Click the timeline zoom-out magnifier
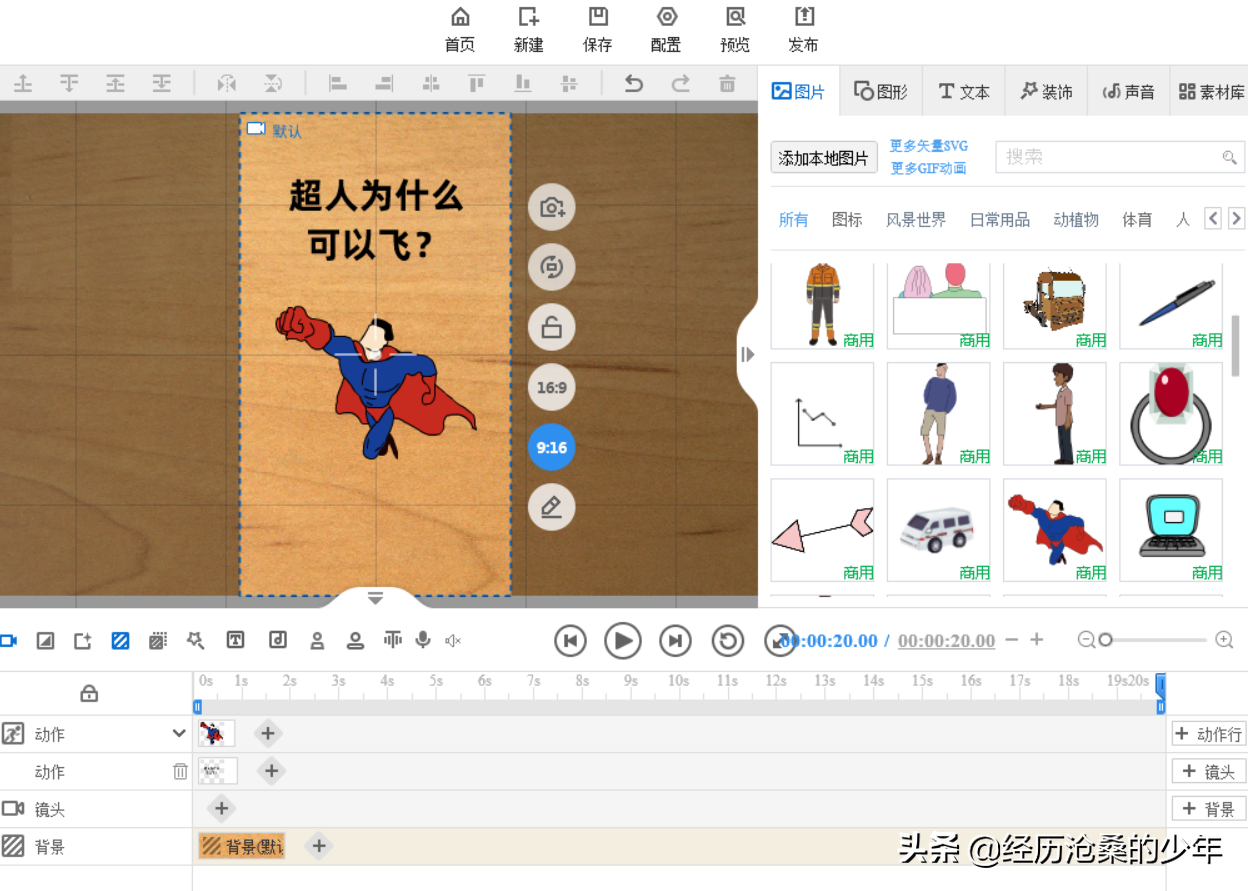Screen dimensions: 1248x891 pyautogui.click(x=1087, y=640)
